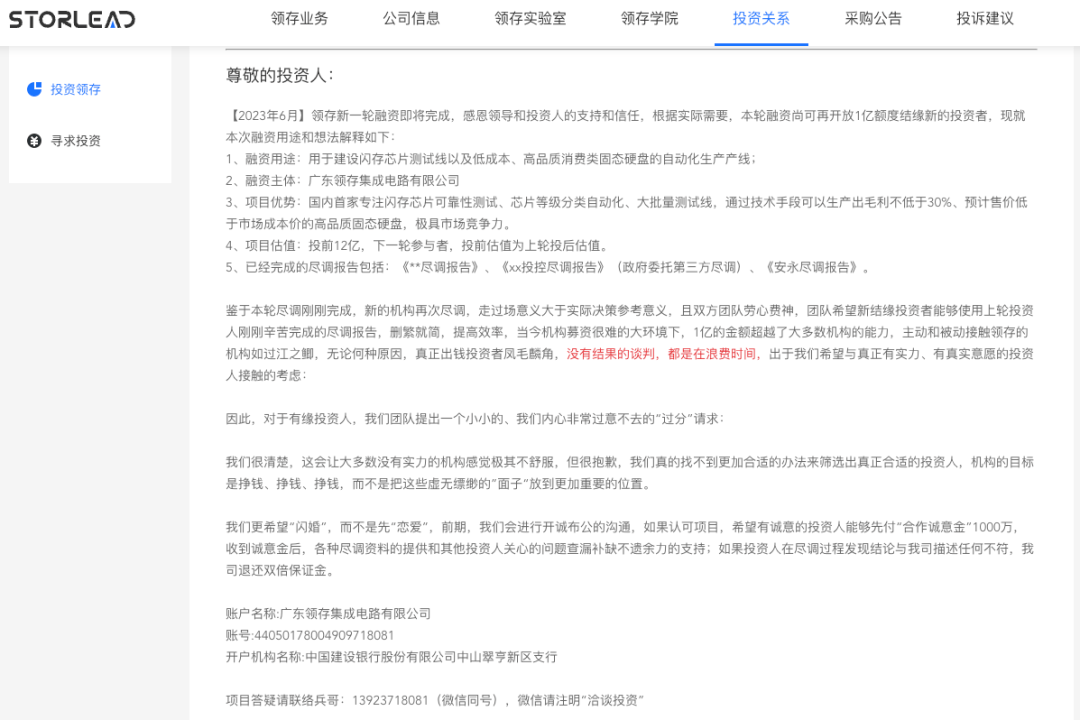Click the heading 尊敬的投资人
1080x720 pixels.
[x=280, y=75]
